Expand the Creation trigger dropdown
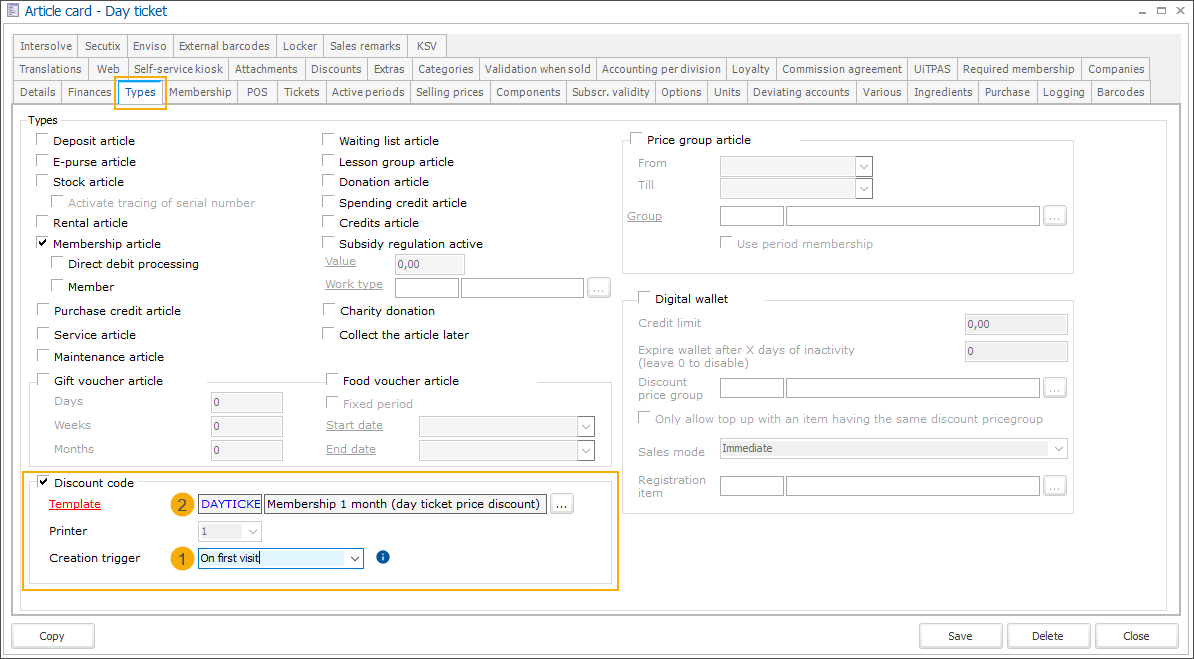This screenshot has height=659, width=1194. pos(355,558)
